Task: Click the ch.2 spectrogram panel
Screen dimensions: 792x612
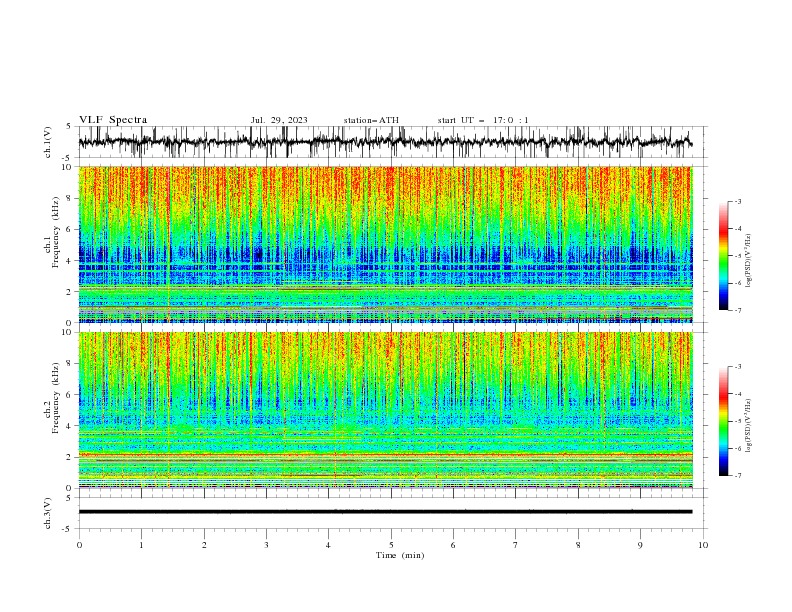Action: (385, 410)
